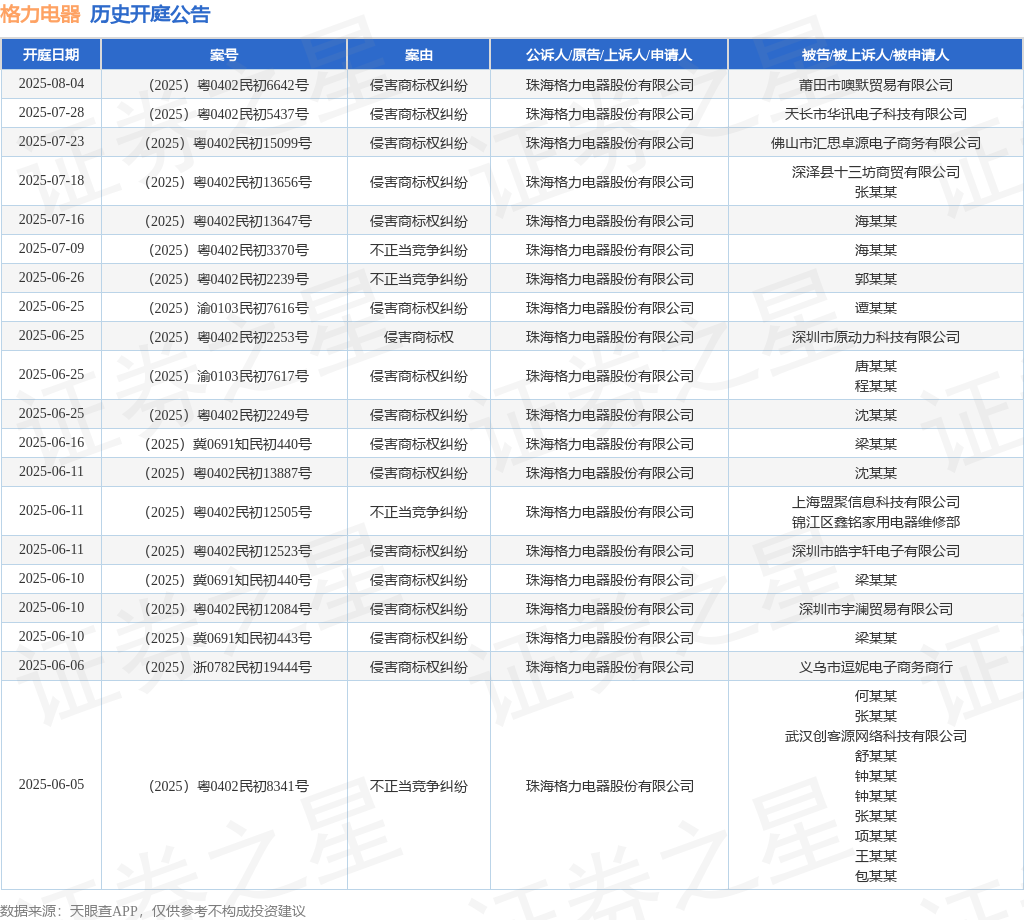The width and height of the screenshot is (1024, 920).
Task: Select case number 冀0691知民初443号
Action: coord(228,639)
